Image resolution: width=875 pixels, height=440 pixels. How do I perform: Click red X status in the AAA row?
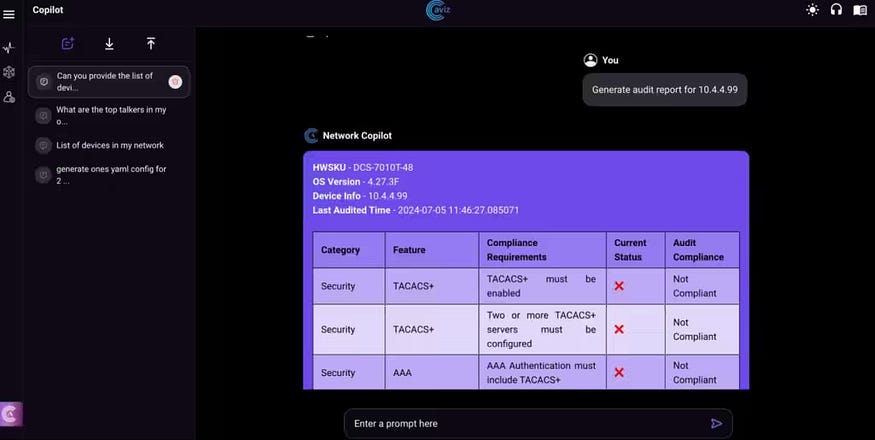(x=619, y=372)
